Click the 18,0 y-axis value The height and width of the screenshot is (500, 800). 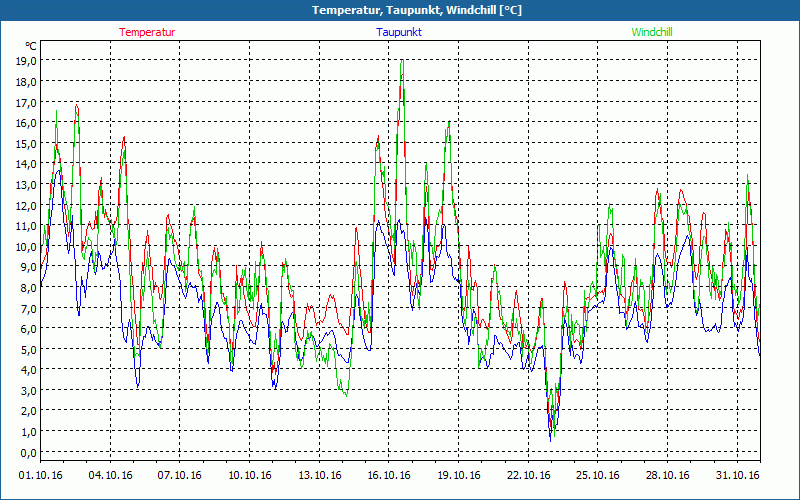point(26,82)
